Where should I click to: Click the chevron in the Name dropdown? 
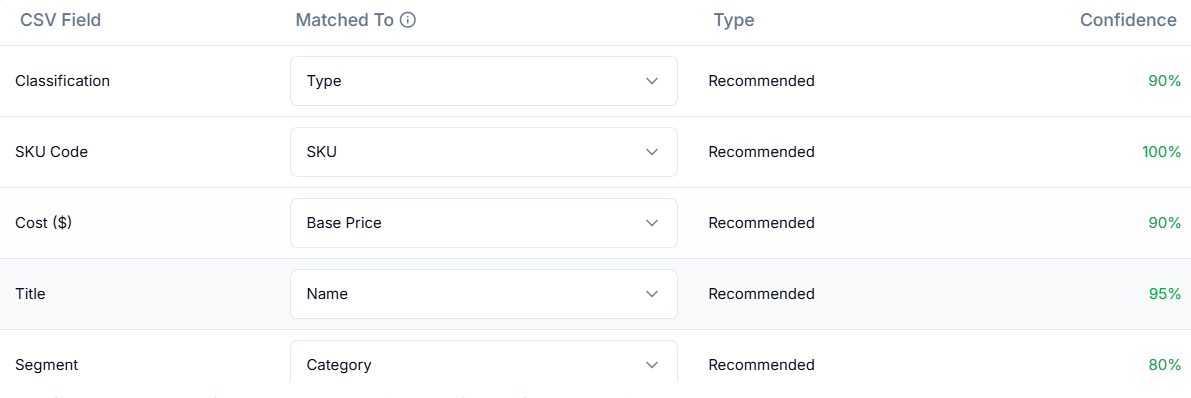click(x=651, y=294)
